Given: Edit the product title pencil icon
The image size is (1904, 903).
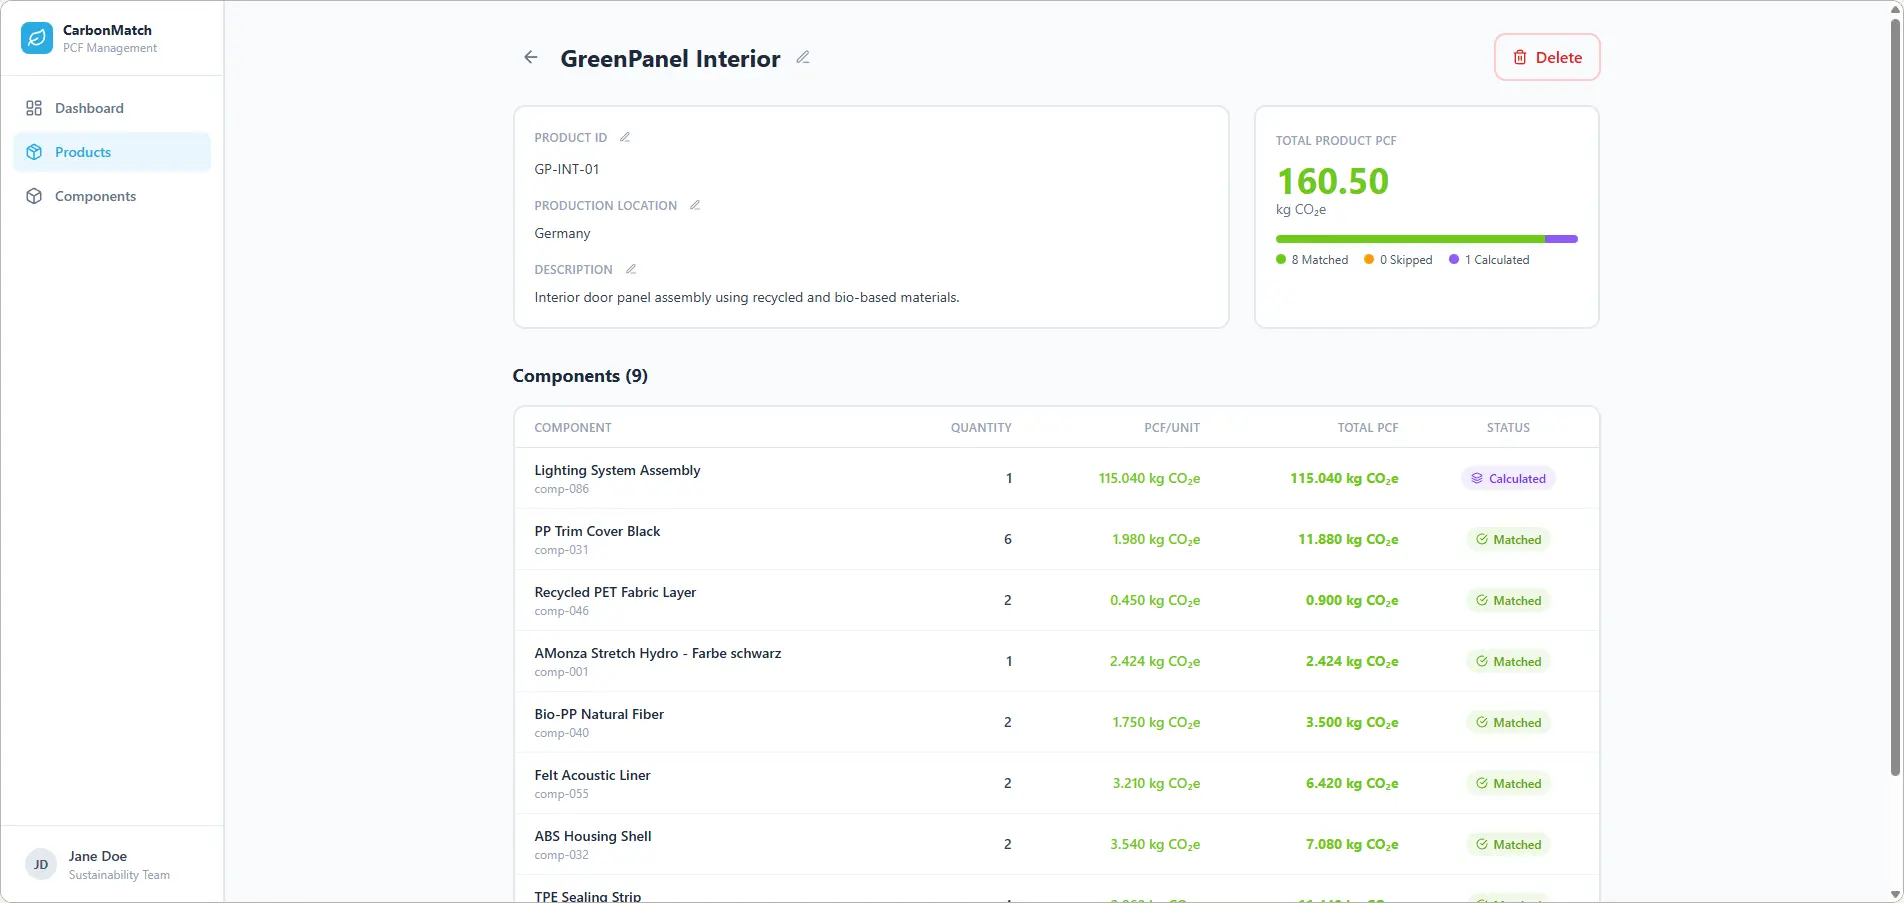Looking at the screenshot, I should (803, 58).
